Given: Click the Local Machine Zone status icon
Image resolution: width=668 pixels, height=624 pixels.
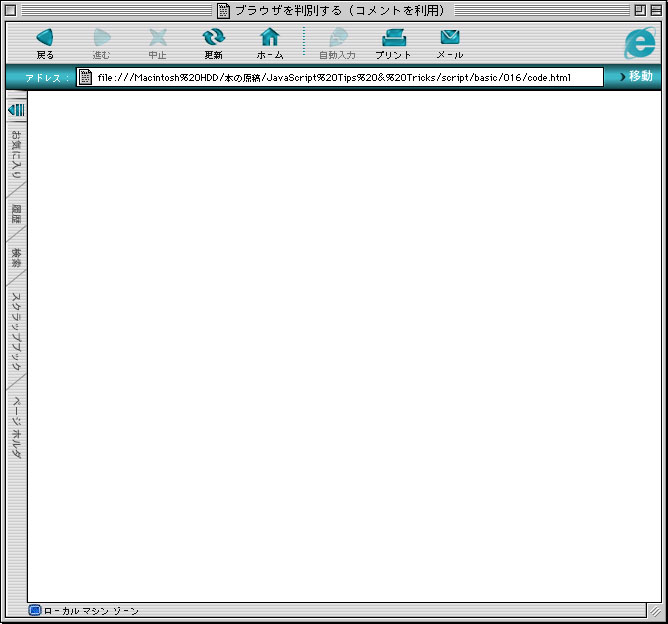Looking at the screenshot, I should point(35,610).
